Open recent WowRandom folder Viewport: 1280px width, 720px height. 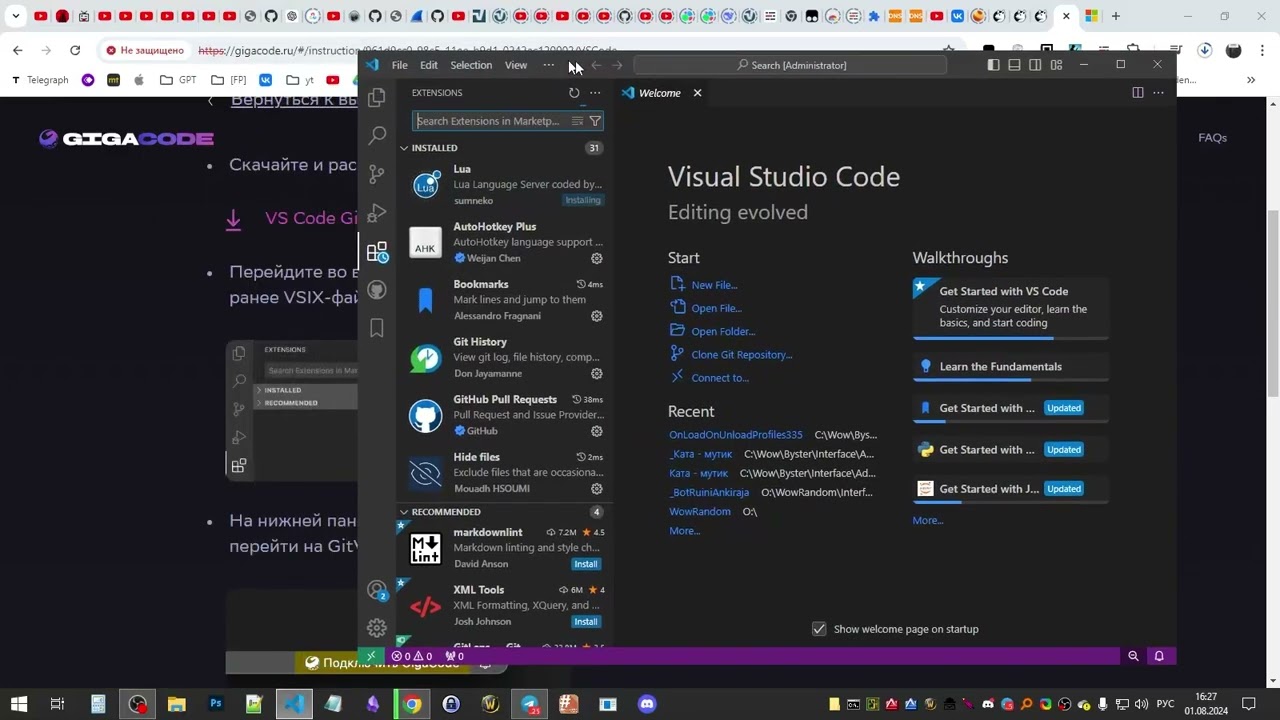pos(700,511)
